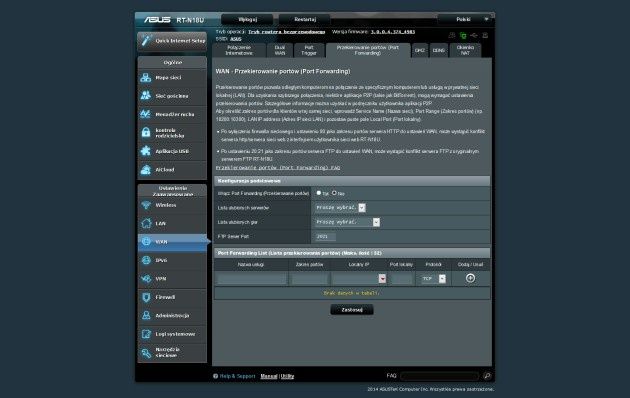Open the Lista ulubionych gier dropdown
Image resolution: width=630 pixels, height=398 pixels.
(x=348, y=222)
